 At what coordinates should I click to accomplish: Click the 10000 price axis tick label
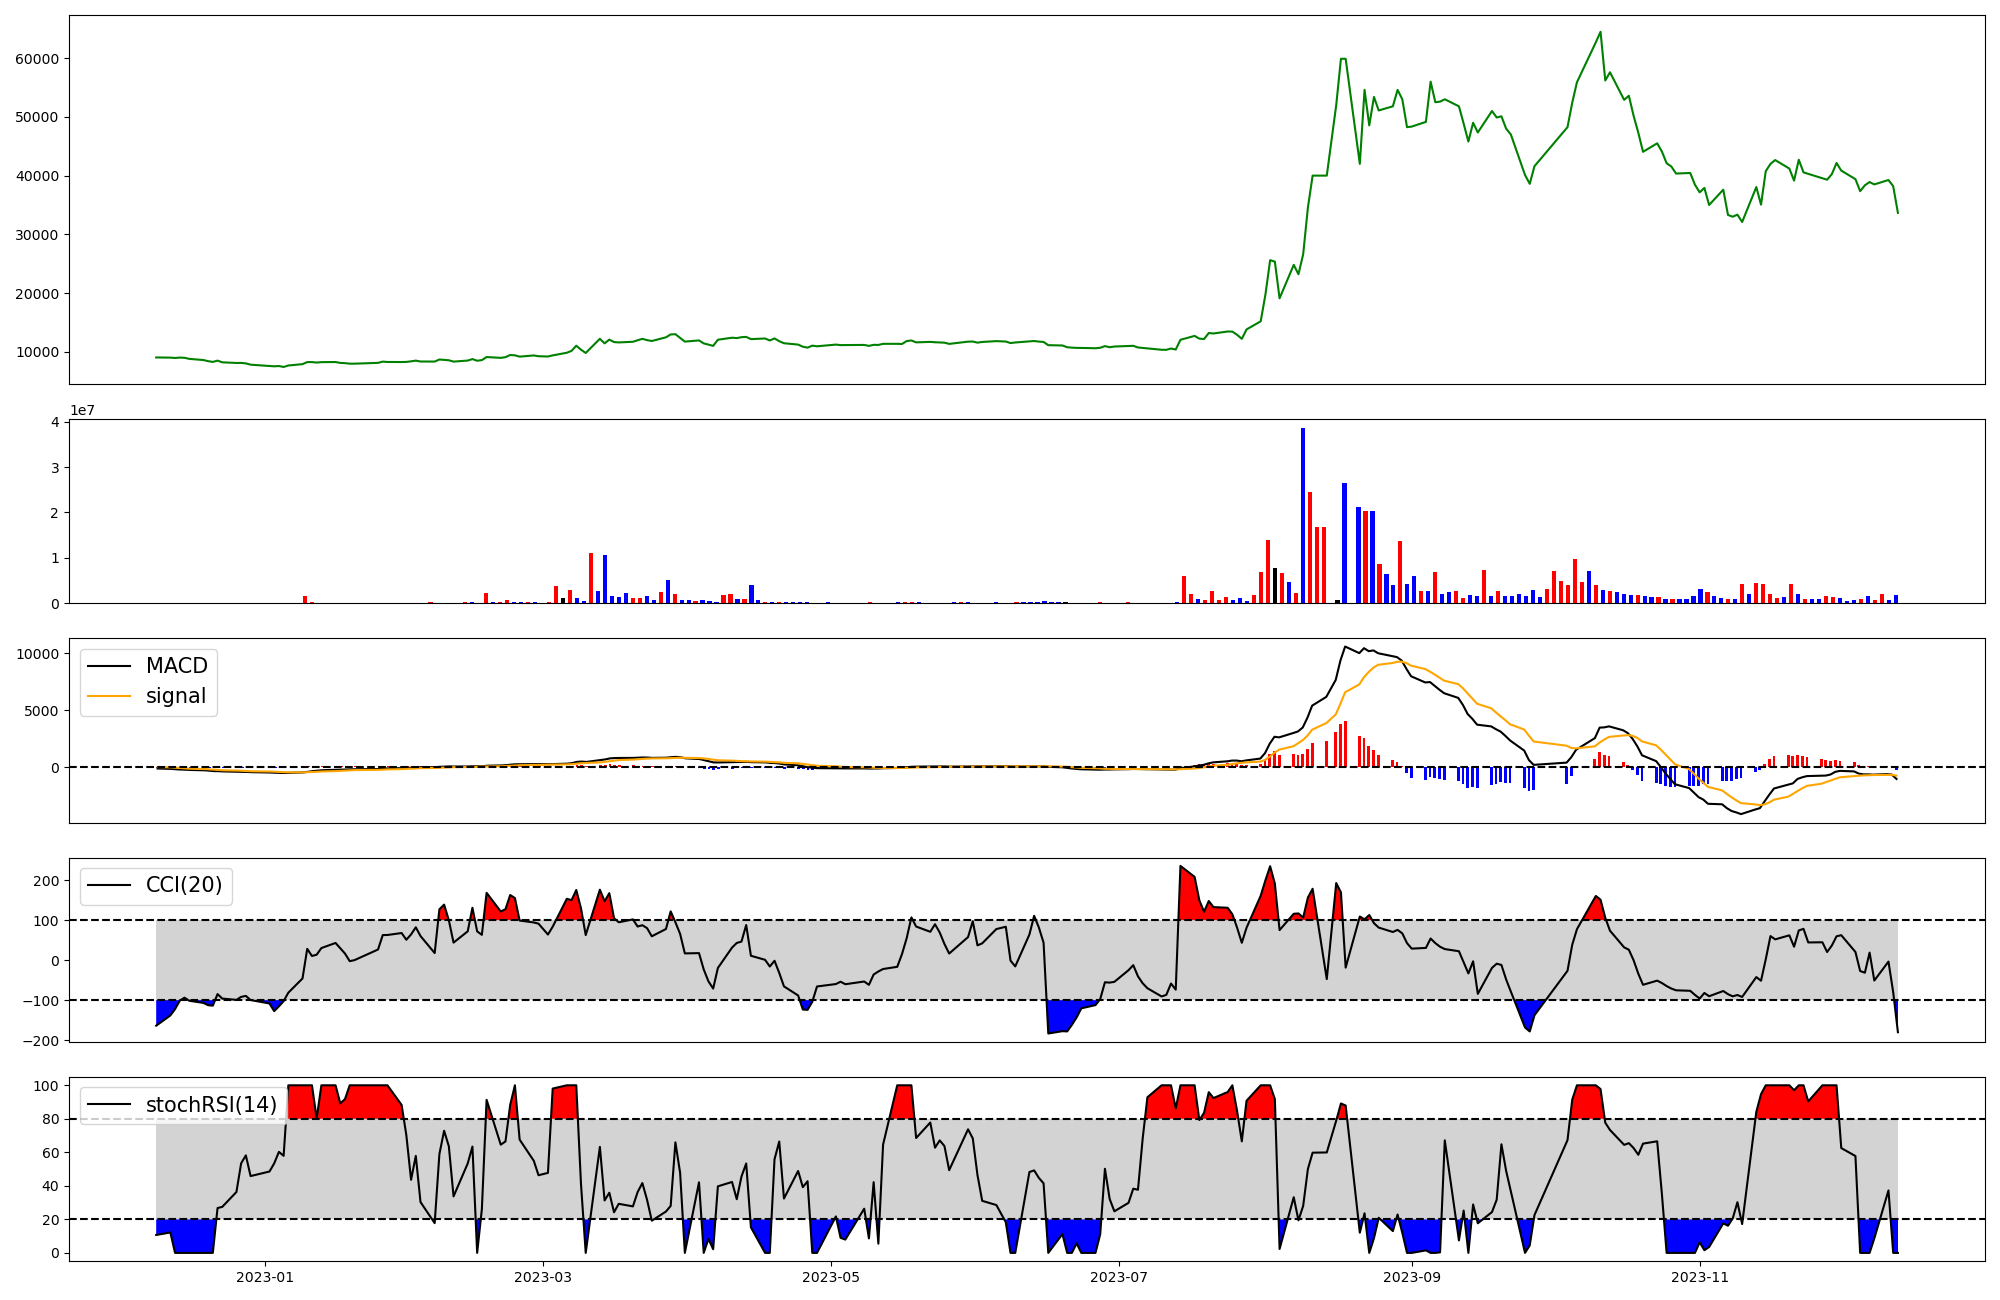tap(37, 352)
